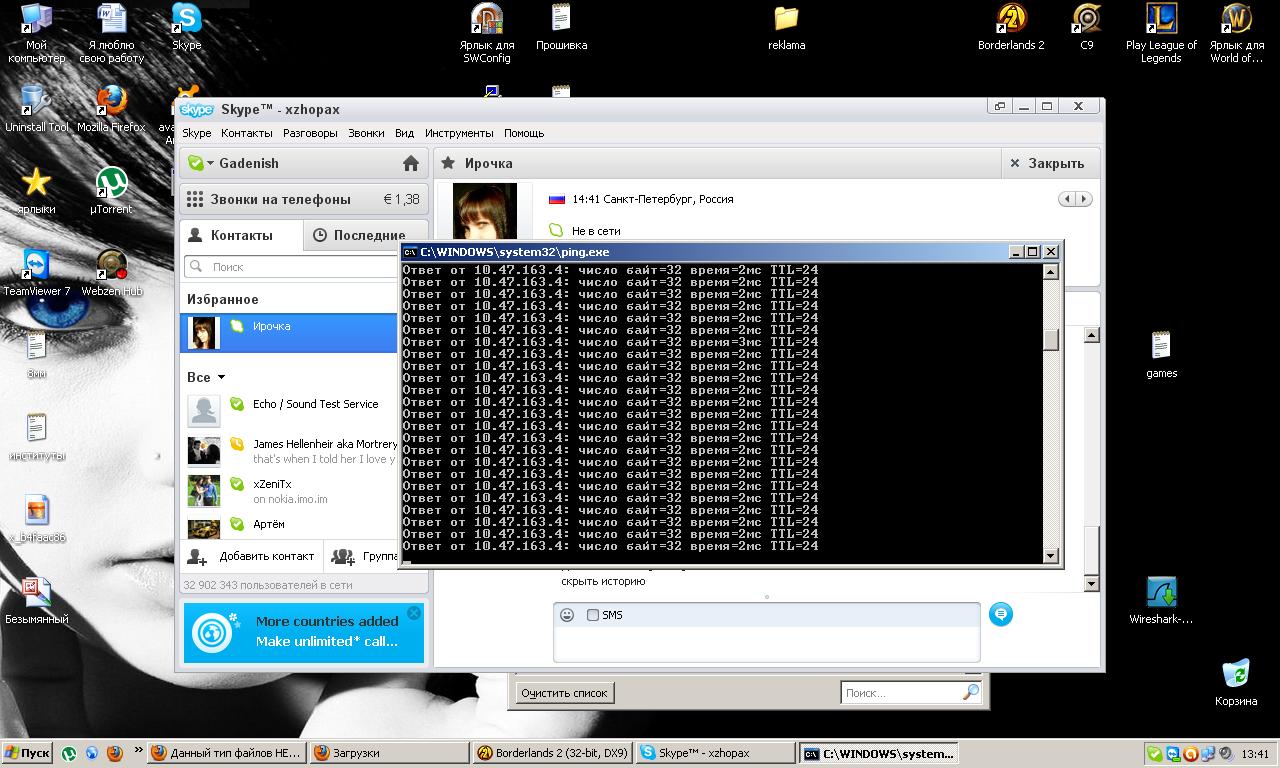The image size is (1280, 768).
Task: Open the emoticon picker in message box
Action: (x=567, y=615)
